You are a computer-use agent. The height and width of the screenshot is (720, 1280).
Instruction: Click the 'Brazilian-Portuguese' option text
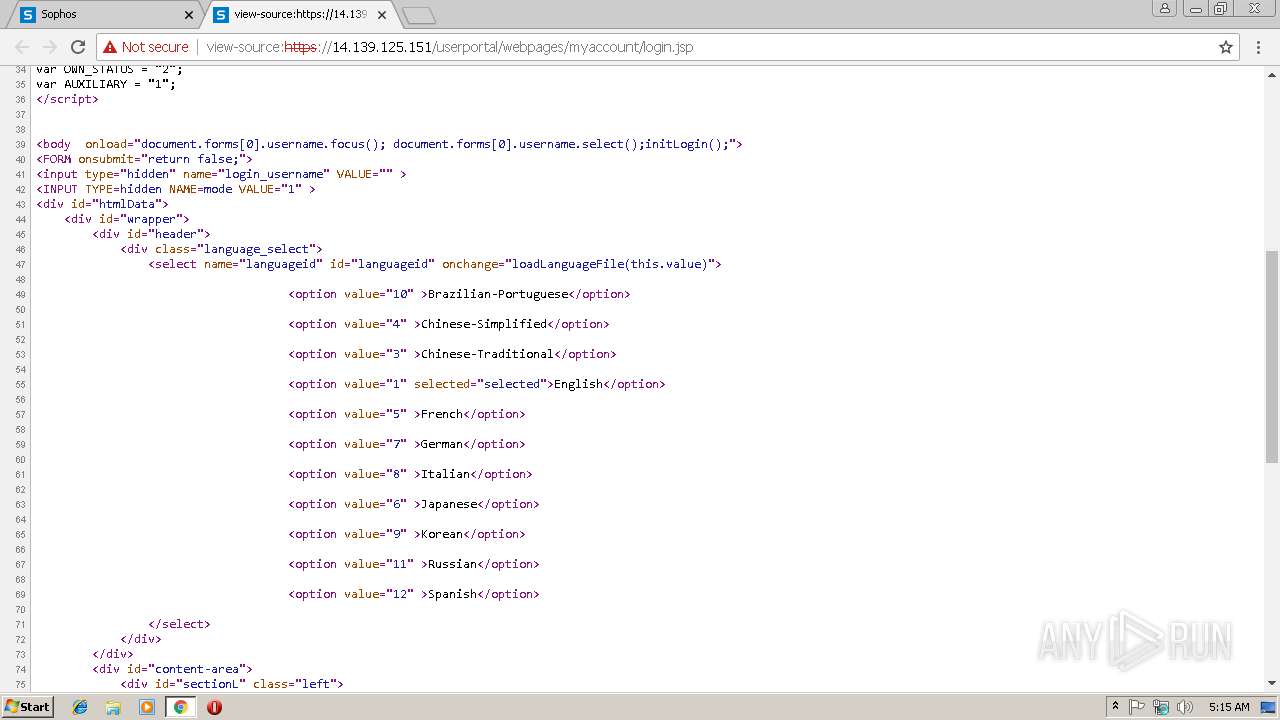(498, 294)
